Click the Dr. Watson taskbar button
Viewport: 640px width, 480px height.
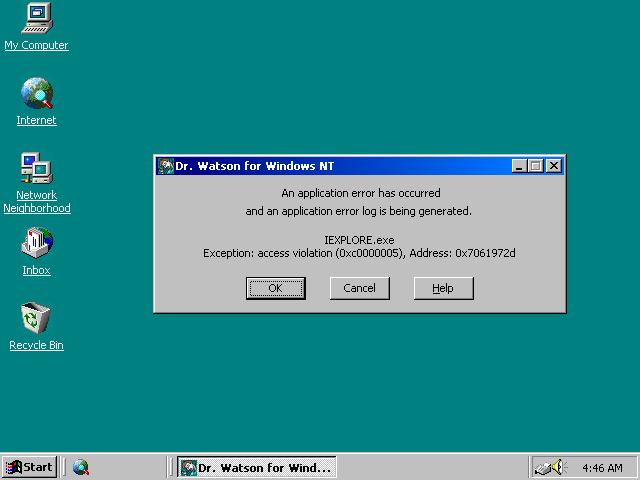click(257, 467)
